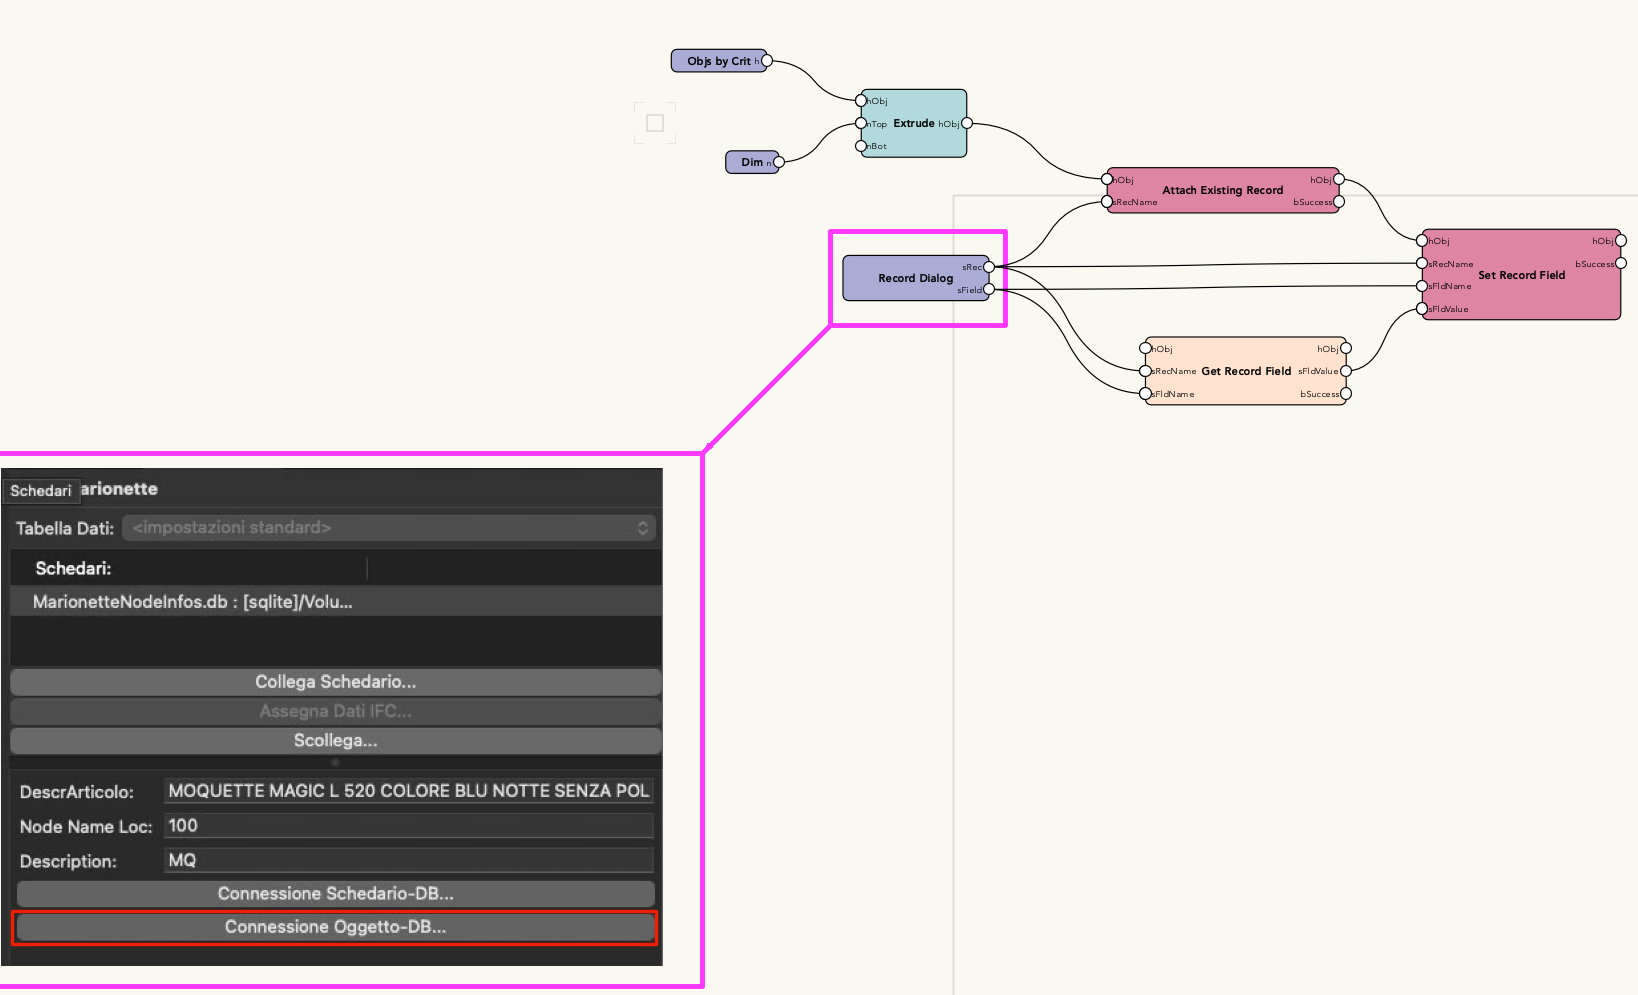Screen dimensions: 1638x995
Task: Click sFldValue output port on Get Record Field
Action: tap(1346, 371)
